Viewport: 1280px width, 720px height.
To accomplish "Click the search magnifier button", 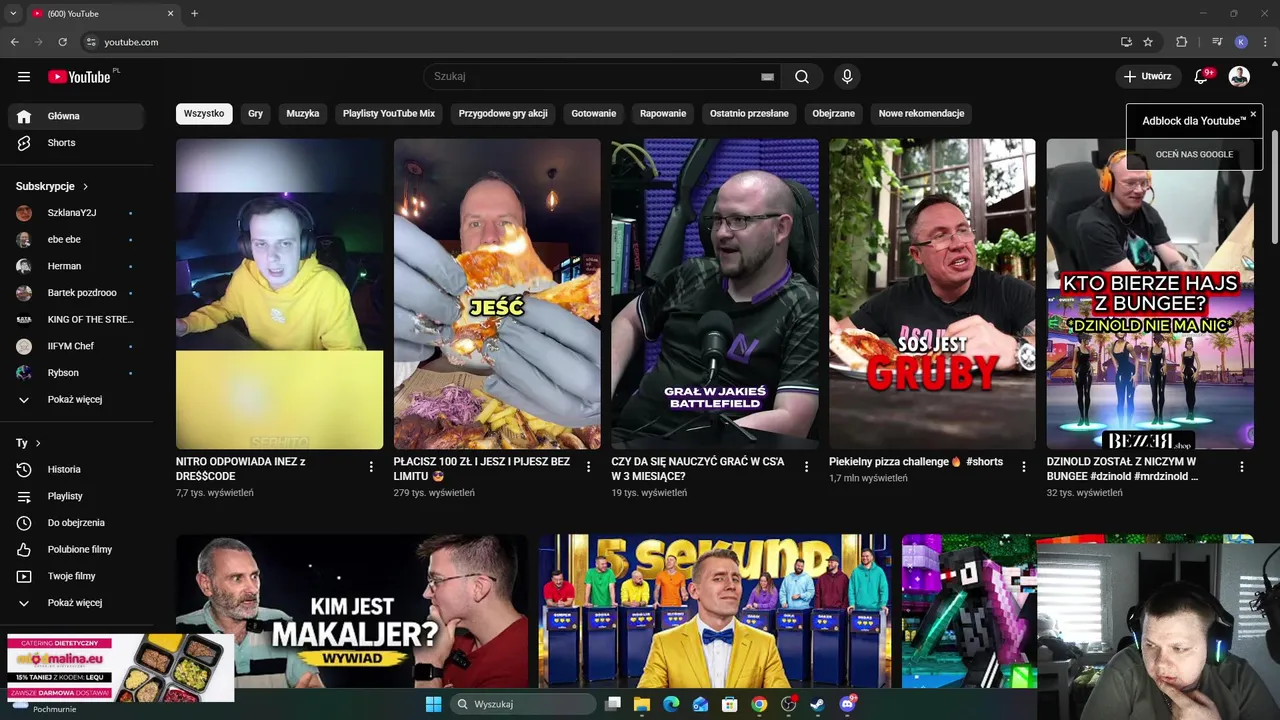I will coord(802,76).
